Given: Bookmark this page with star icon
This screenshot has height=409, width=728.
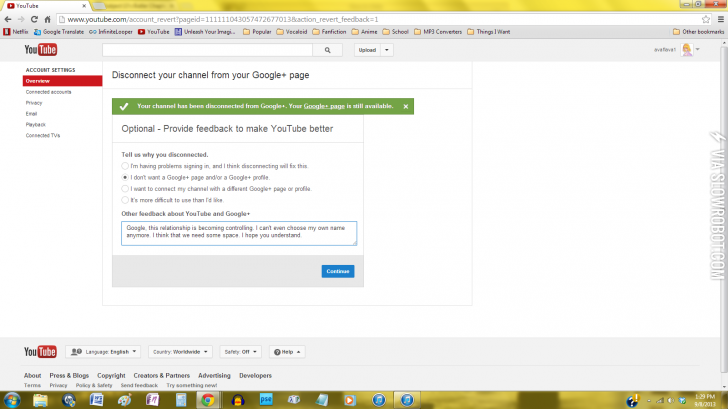Looking at the screenshot, I should 706,19.
